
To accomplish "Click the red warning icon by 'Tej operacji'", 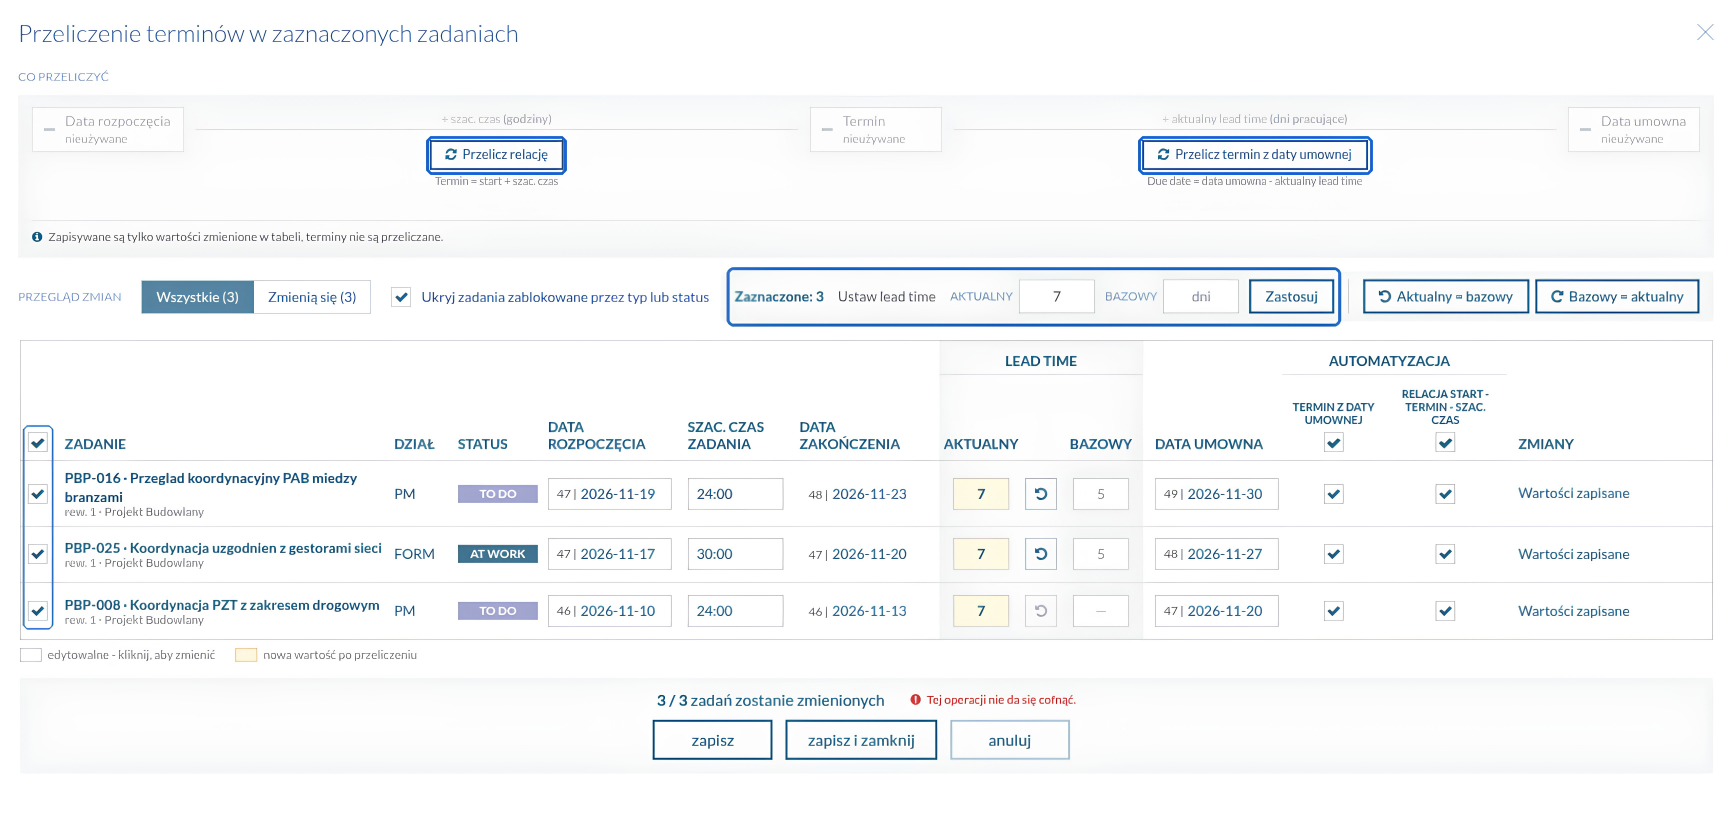I will click(x=915, y=700).
